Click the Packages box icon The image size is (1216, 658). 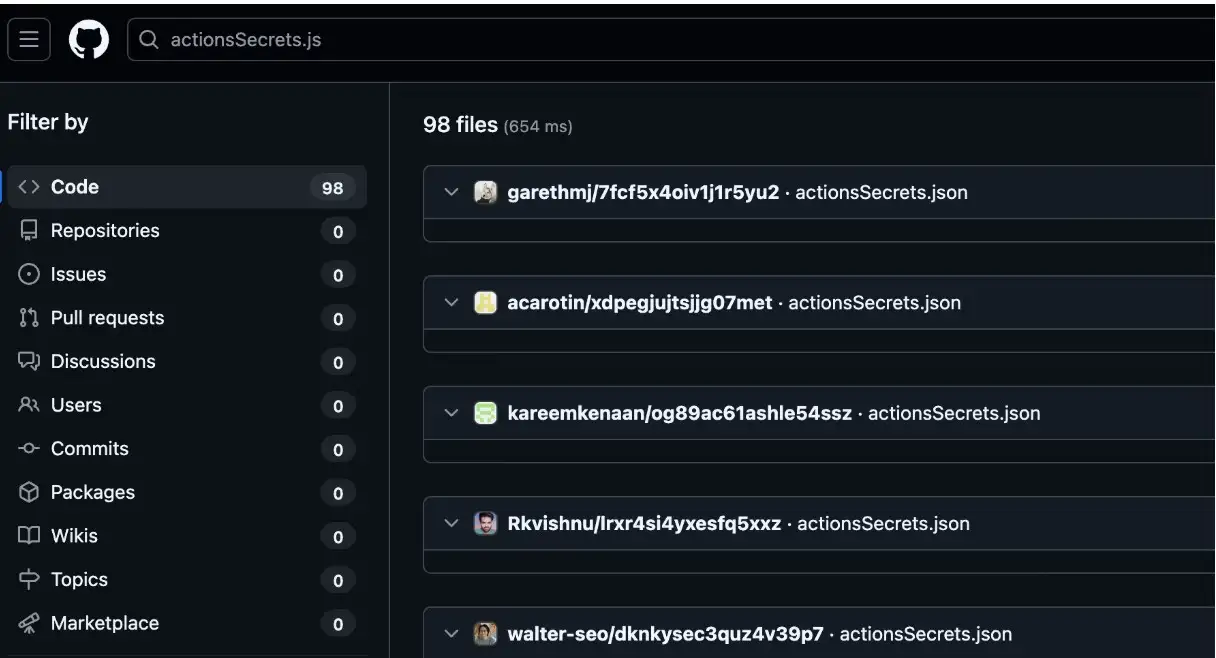(x=28, y=492)
